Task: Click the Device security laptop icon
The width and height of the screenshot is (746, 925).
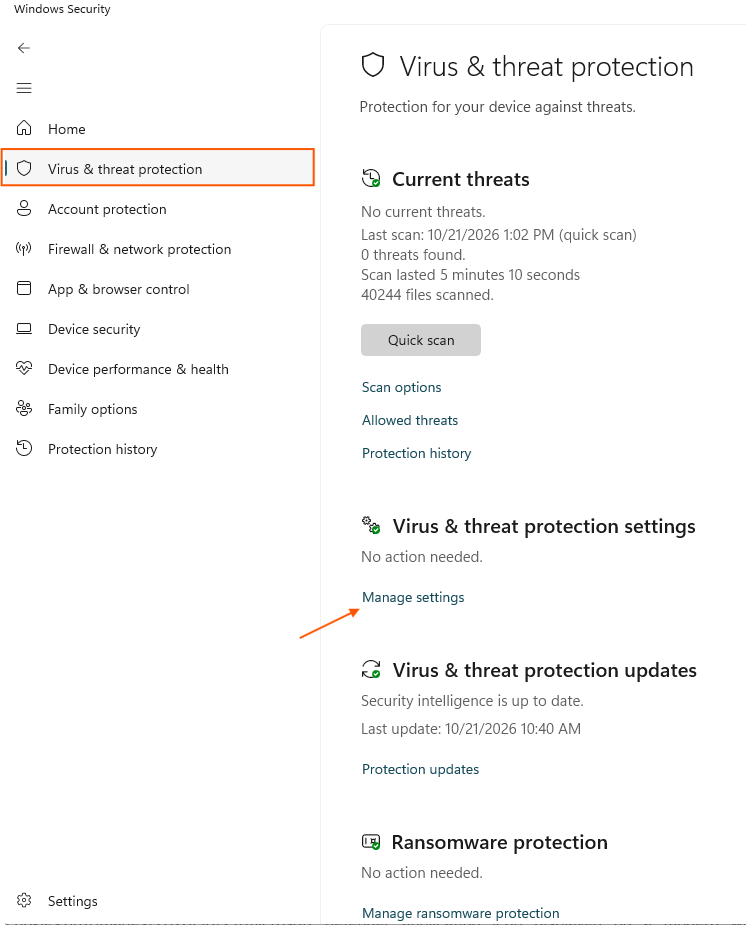Action: 24,329
